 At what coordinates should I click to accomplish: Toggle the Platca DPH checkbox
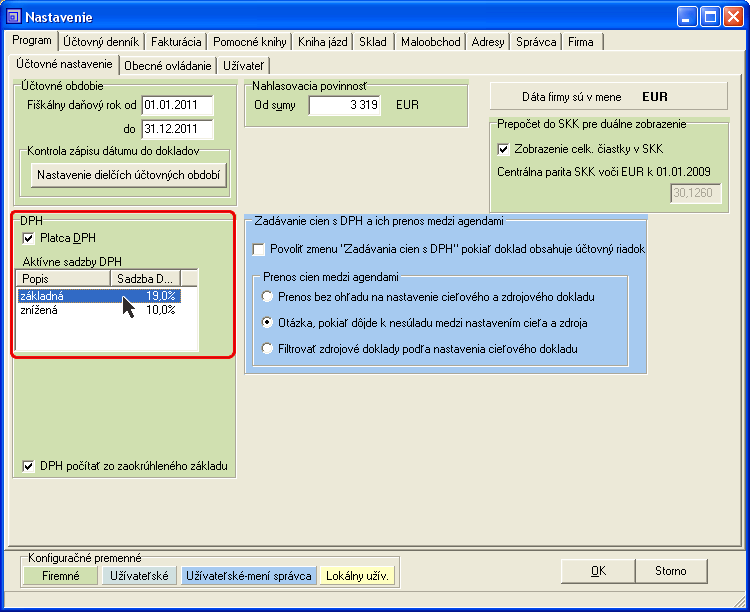click(28, 239)
